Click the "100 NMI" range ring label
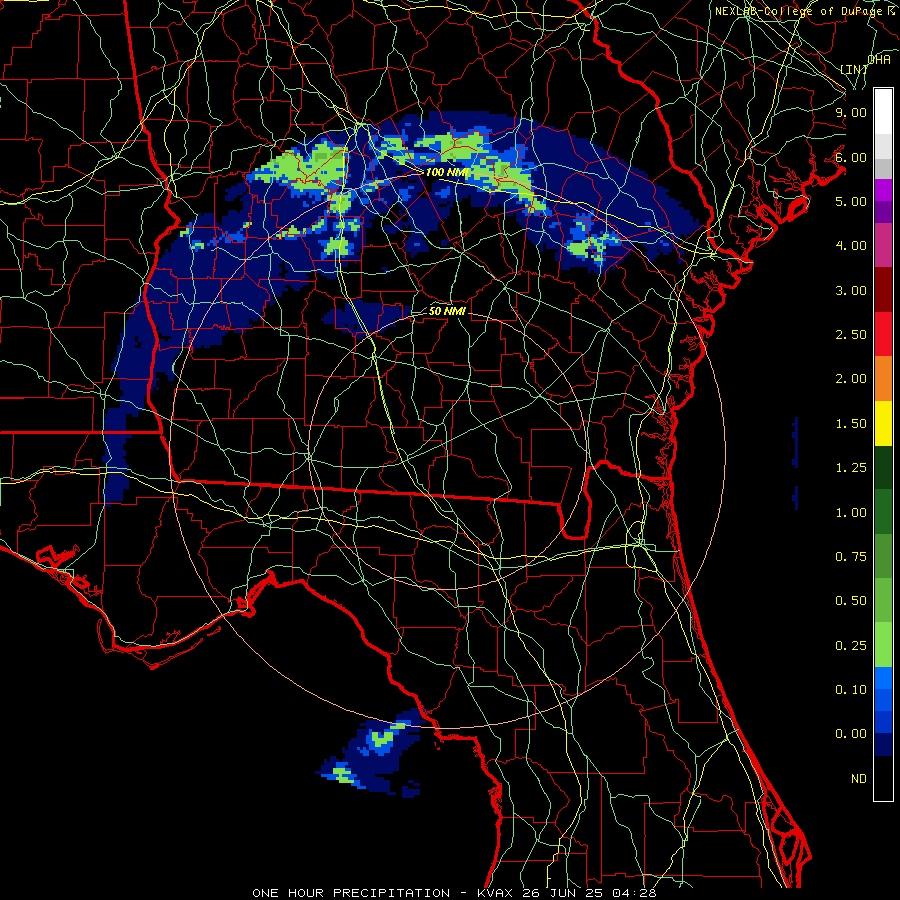The height and width of the screenshot is (900, 900). click(447, 172)
